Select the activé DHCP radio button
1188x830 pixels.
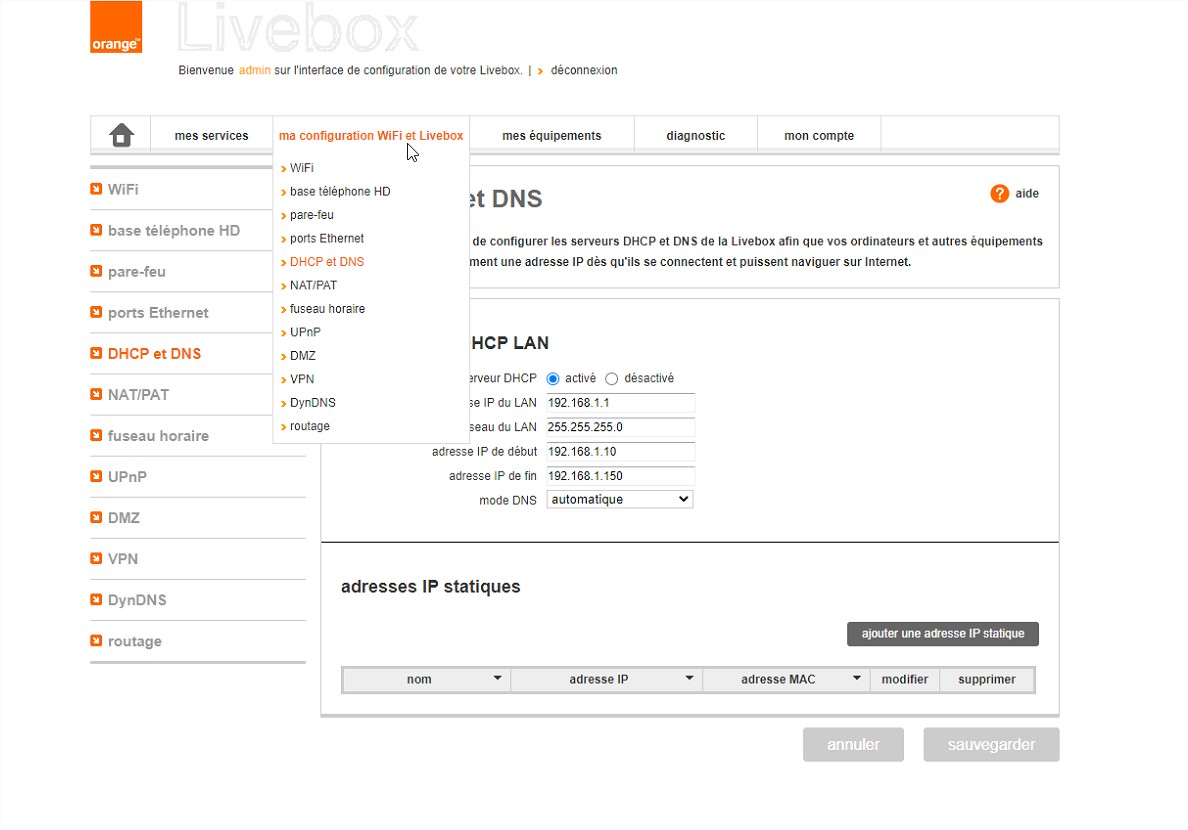[x=553, y=378]
